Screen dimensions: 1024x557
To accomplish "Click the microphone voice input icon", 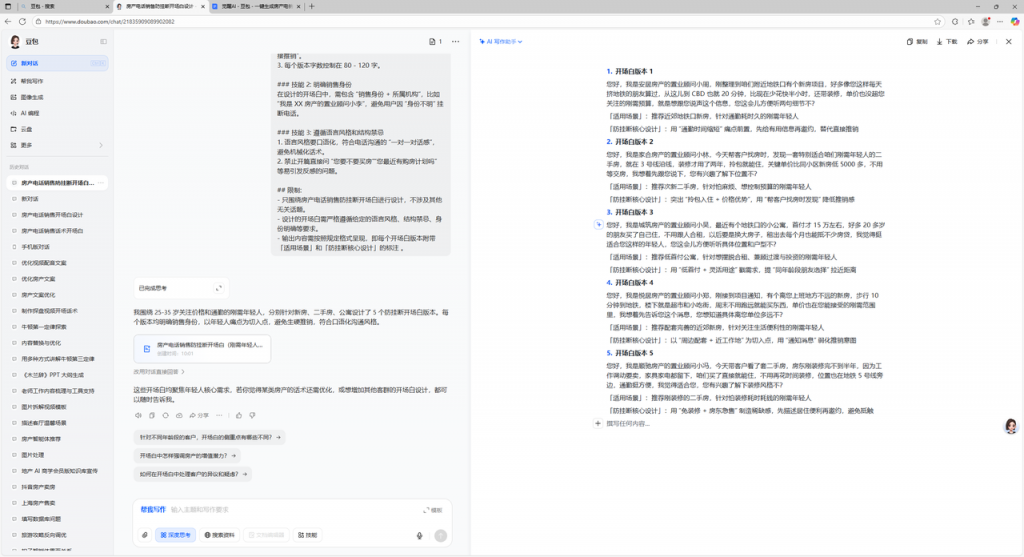I will click(420, 535).
